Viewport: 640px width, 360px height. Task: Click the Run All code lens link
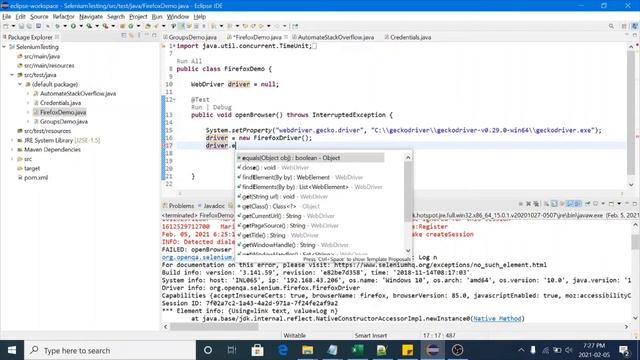pyautogui.click(x=189, y=61)
